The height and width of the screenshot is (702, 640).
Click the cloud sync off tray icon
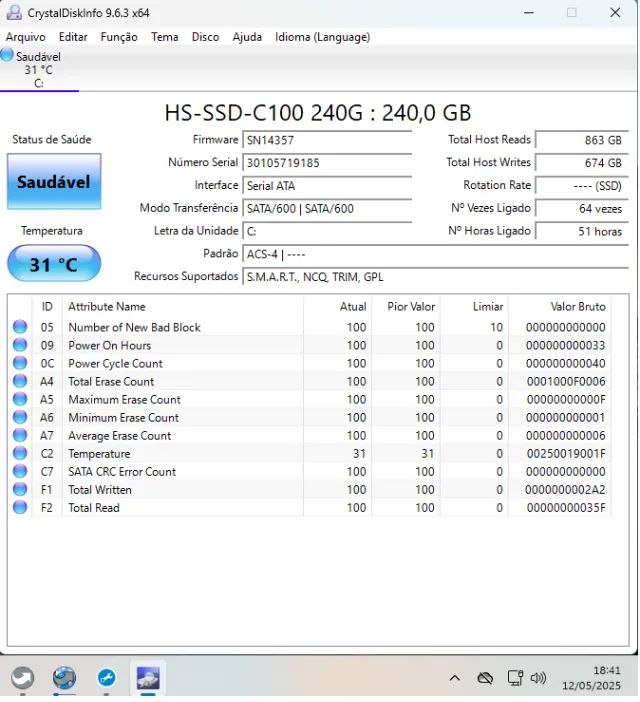[485, 678]
